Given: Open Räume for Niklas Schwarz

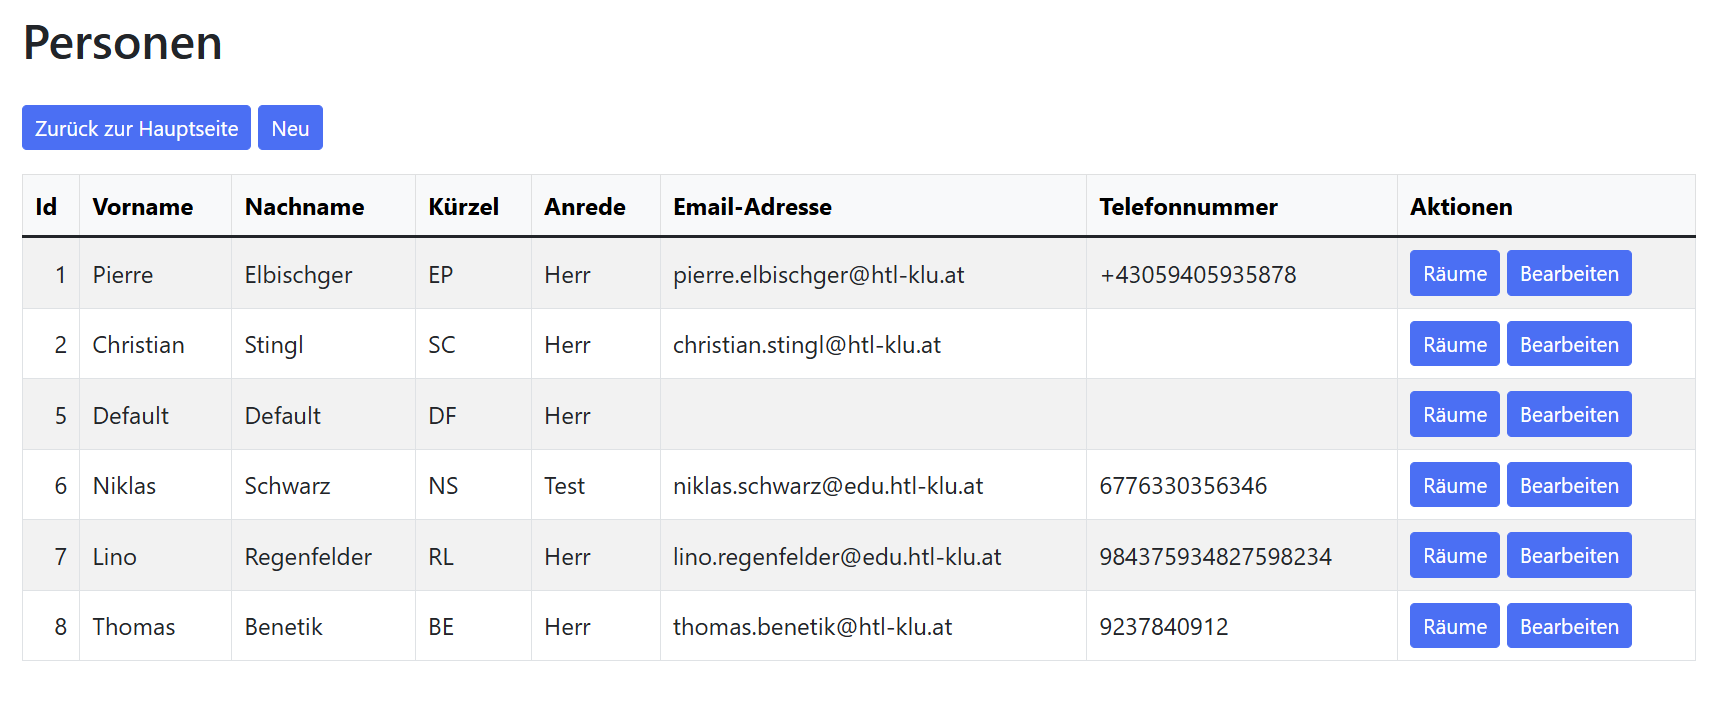Looking at the screenshot, I should pos(1454,485).
